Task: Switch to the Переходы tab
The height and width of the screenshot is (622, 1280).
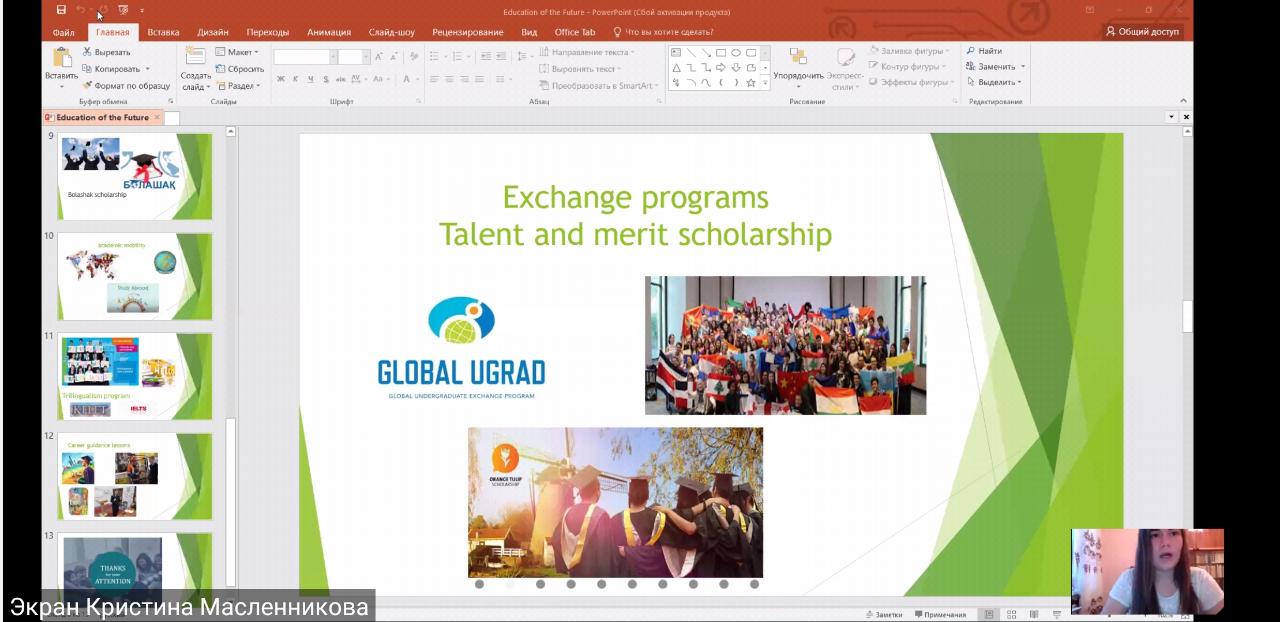Action: point(268,32)
